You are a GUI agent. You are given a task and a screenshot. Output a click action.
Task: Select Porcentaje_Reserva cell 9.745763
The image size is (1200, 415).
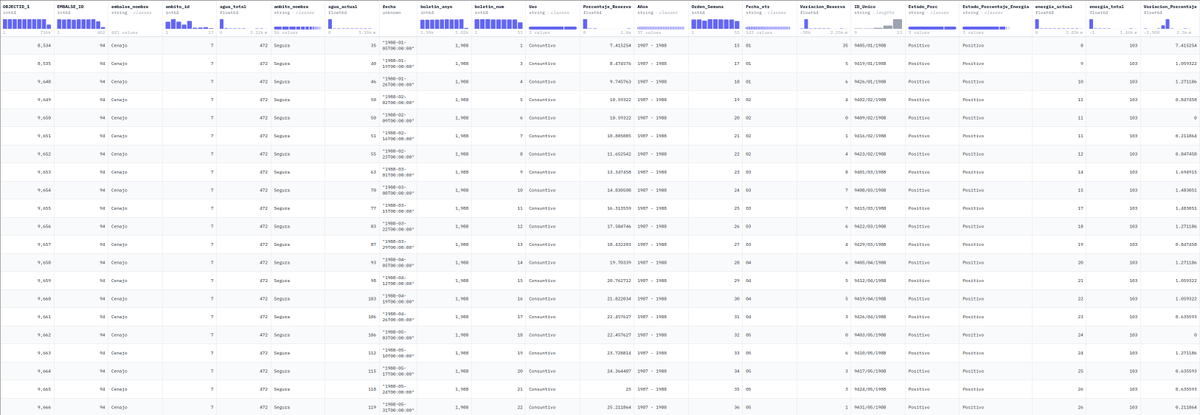(x=620, y=81)
